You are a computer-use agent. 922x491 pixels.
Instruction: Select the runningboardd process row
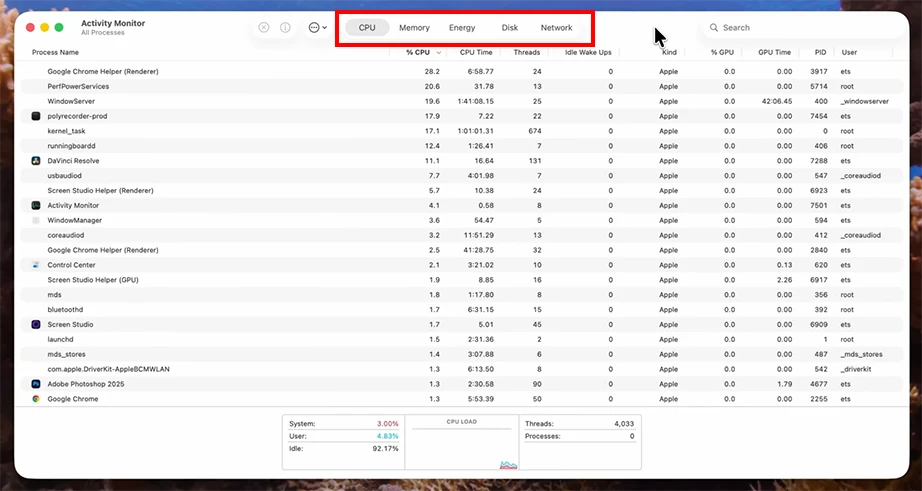[462, 146]
